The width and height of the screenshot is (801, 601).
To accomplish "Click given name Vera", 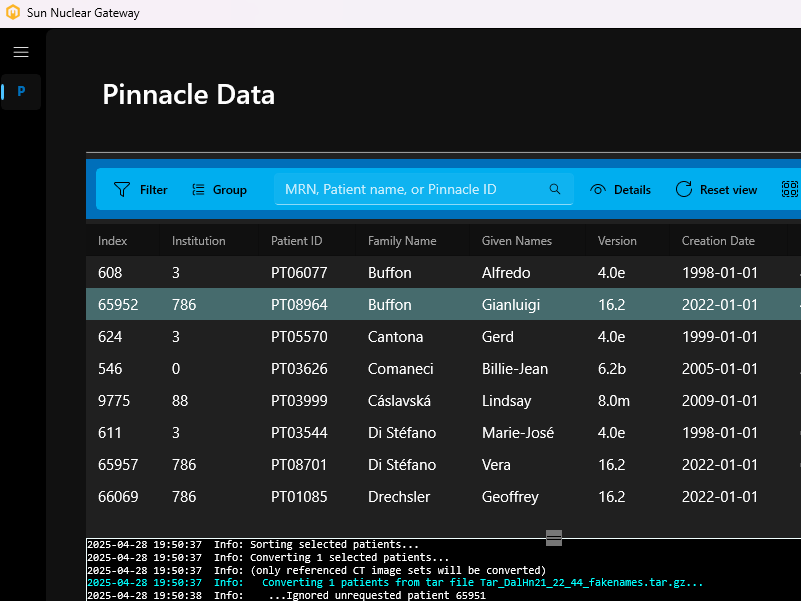I will coord(496,465).
